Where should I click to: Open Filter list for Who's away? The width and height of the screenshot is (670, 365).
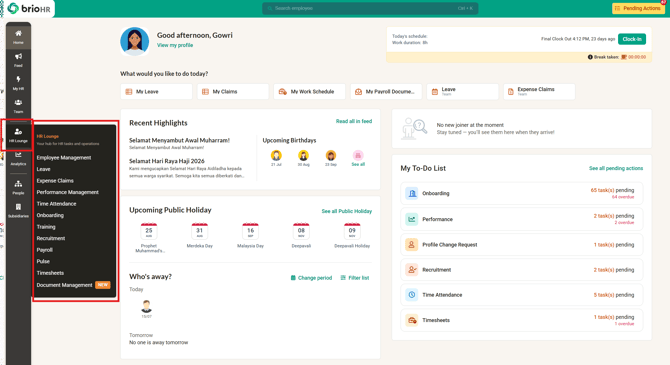click(x=355, y=278)
